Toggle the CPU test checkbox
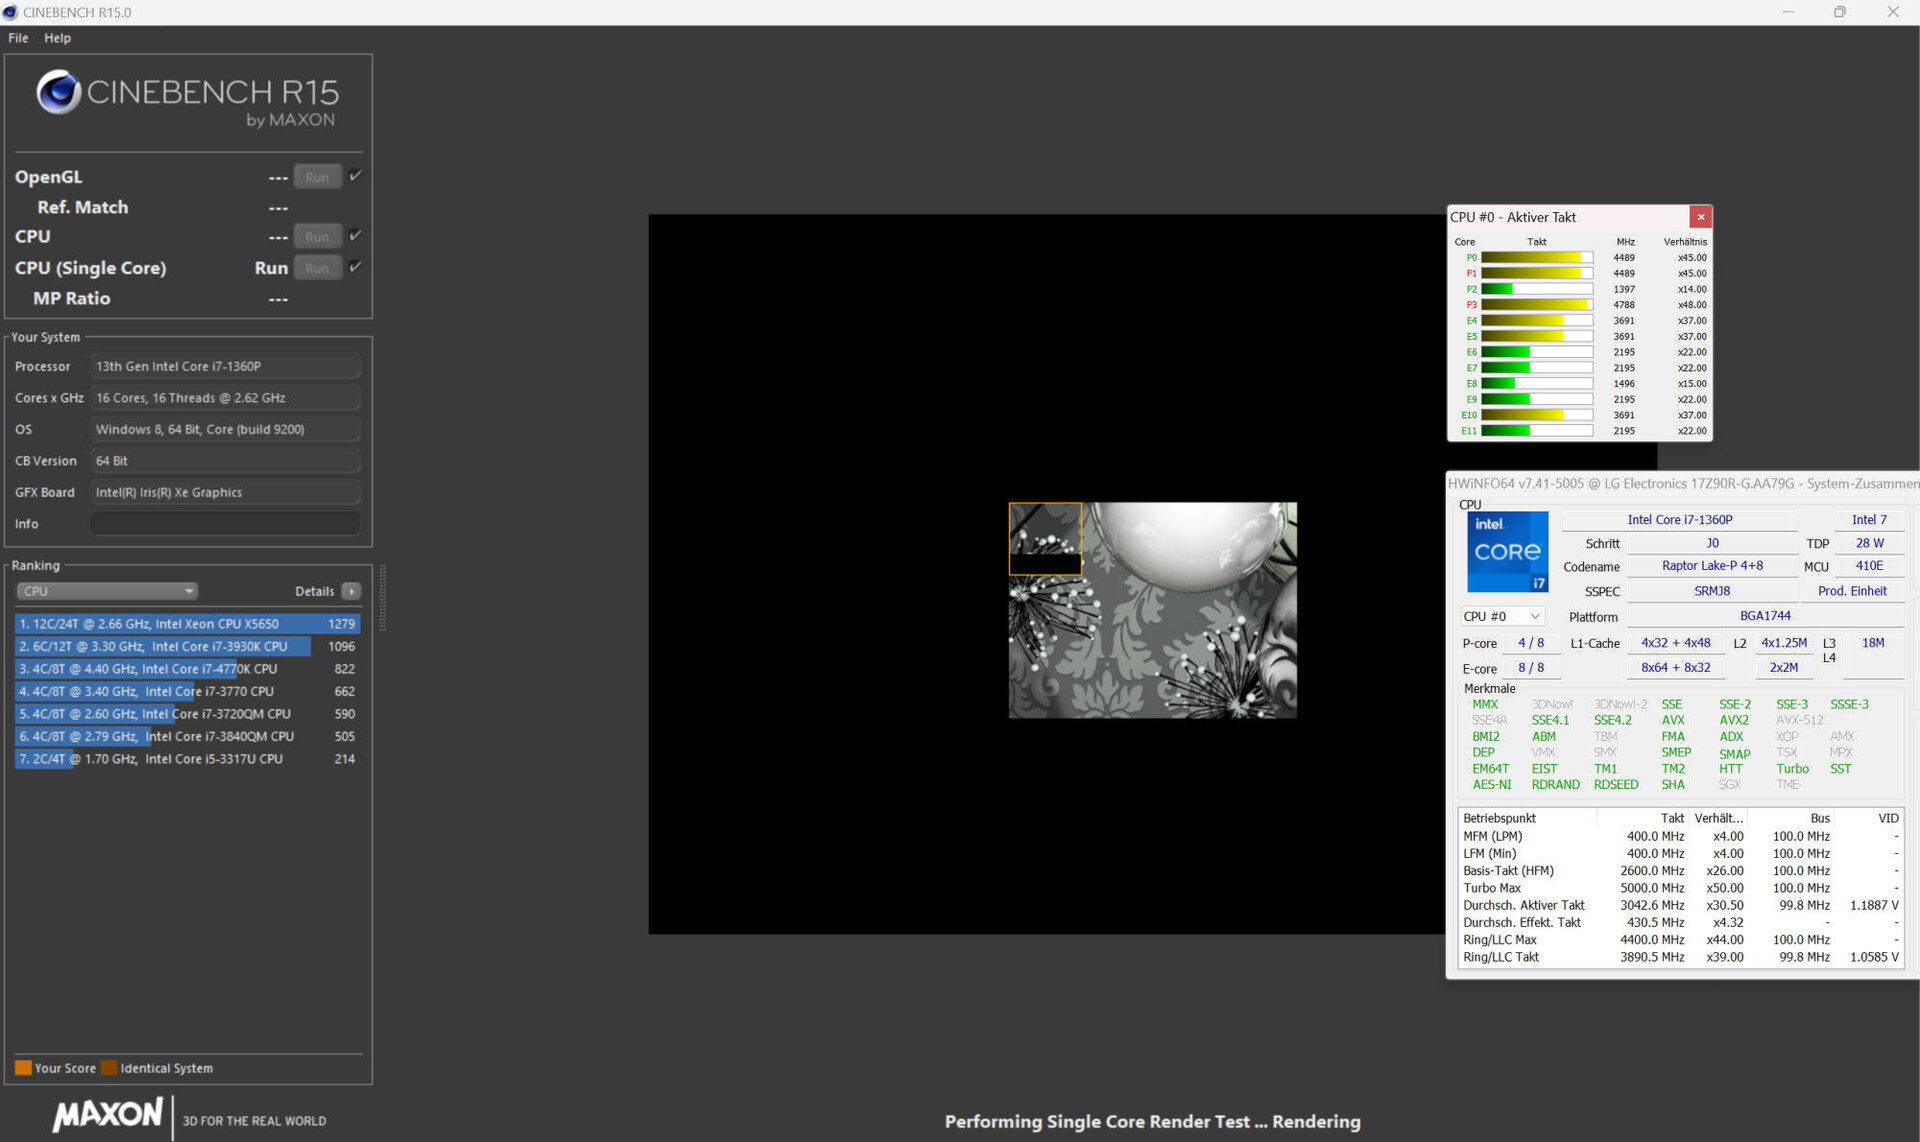This screenshot has height=1142, width=1920. click(x=355, y=236)
